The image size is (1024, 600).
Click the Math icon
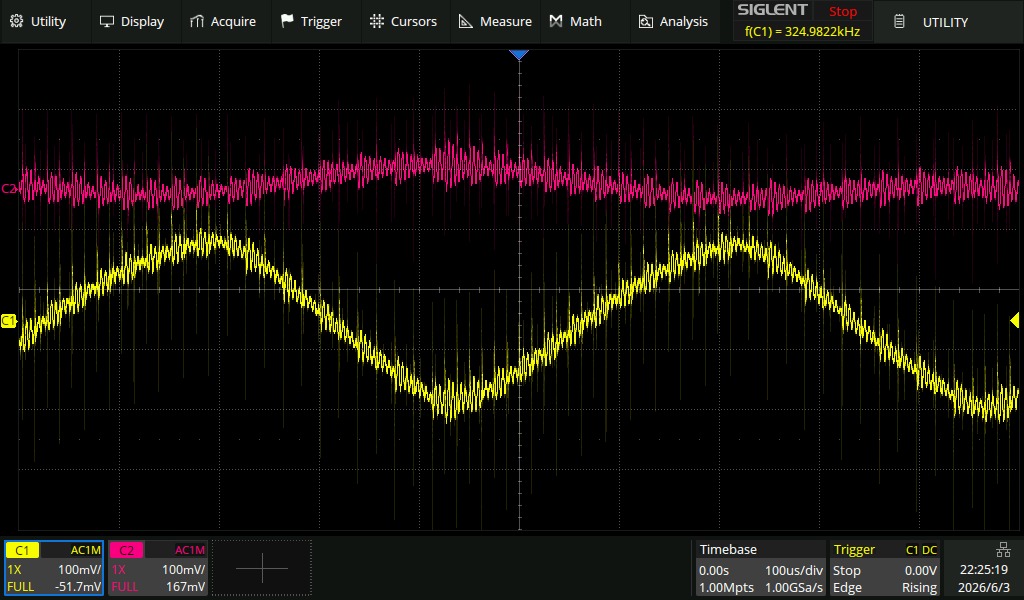tap(556, 22)
